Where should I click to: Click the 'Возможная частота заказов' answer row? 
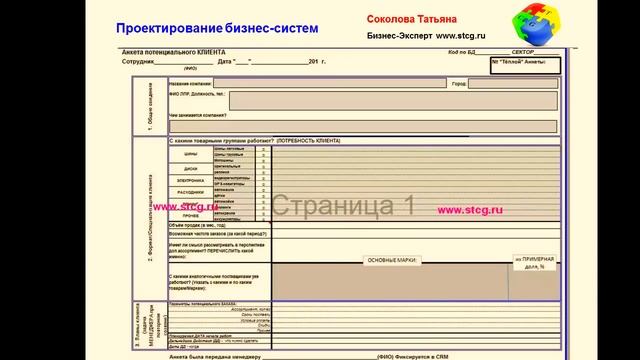416,234
